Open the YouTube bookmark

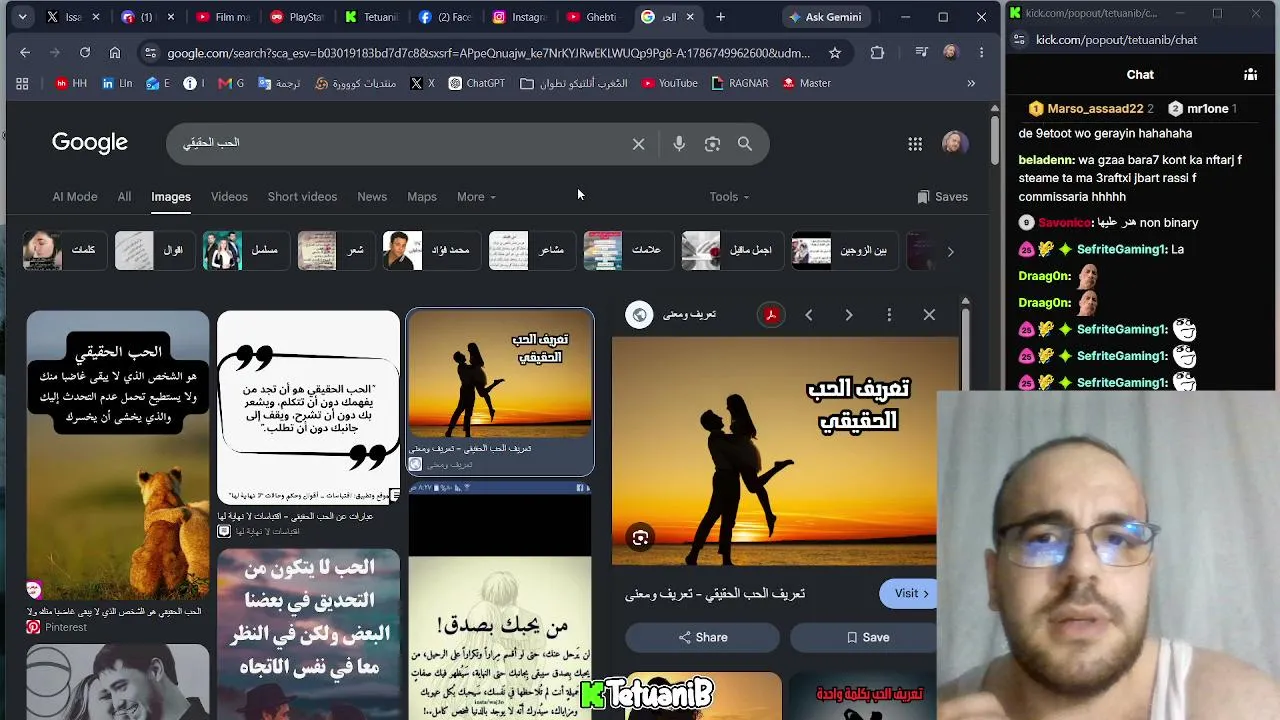(669, 83)
